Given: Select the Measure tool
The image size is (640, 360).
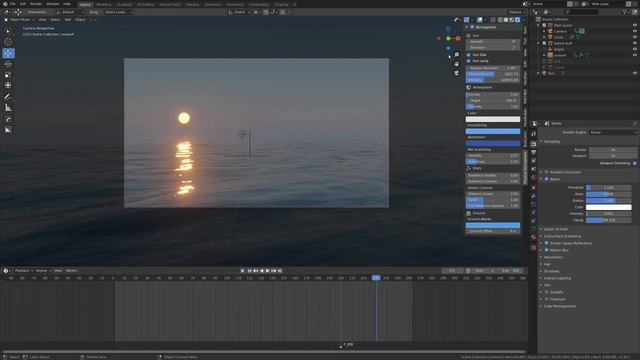Looking at the screenshot, I should tap(8, 108).
